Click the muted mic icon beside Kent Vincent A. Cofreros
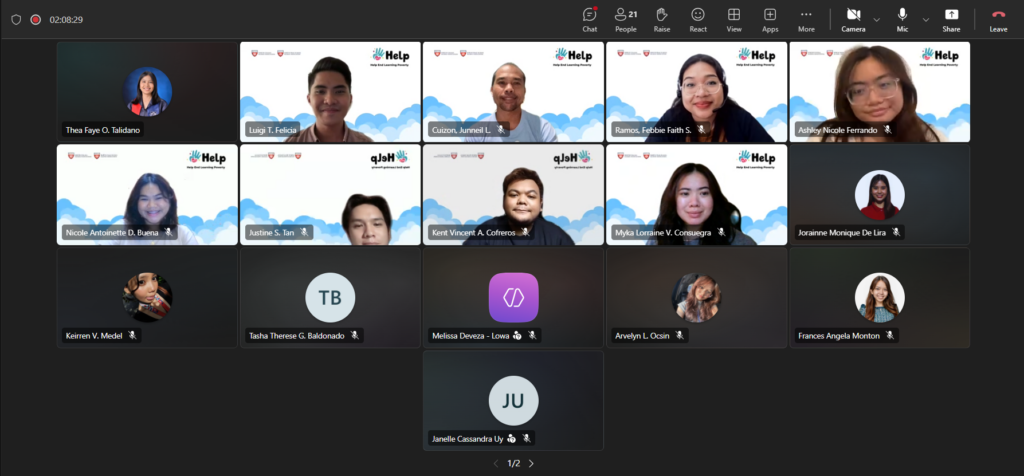Screen dimensions: 1024x476 click(526, 232)
